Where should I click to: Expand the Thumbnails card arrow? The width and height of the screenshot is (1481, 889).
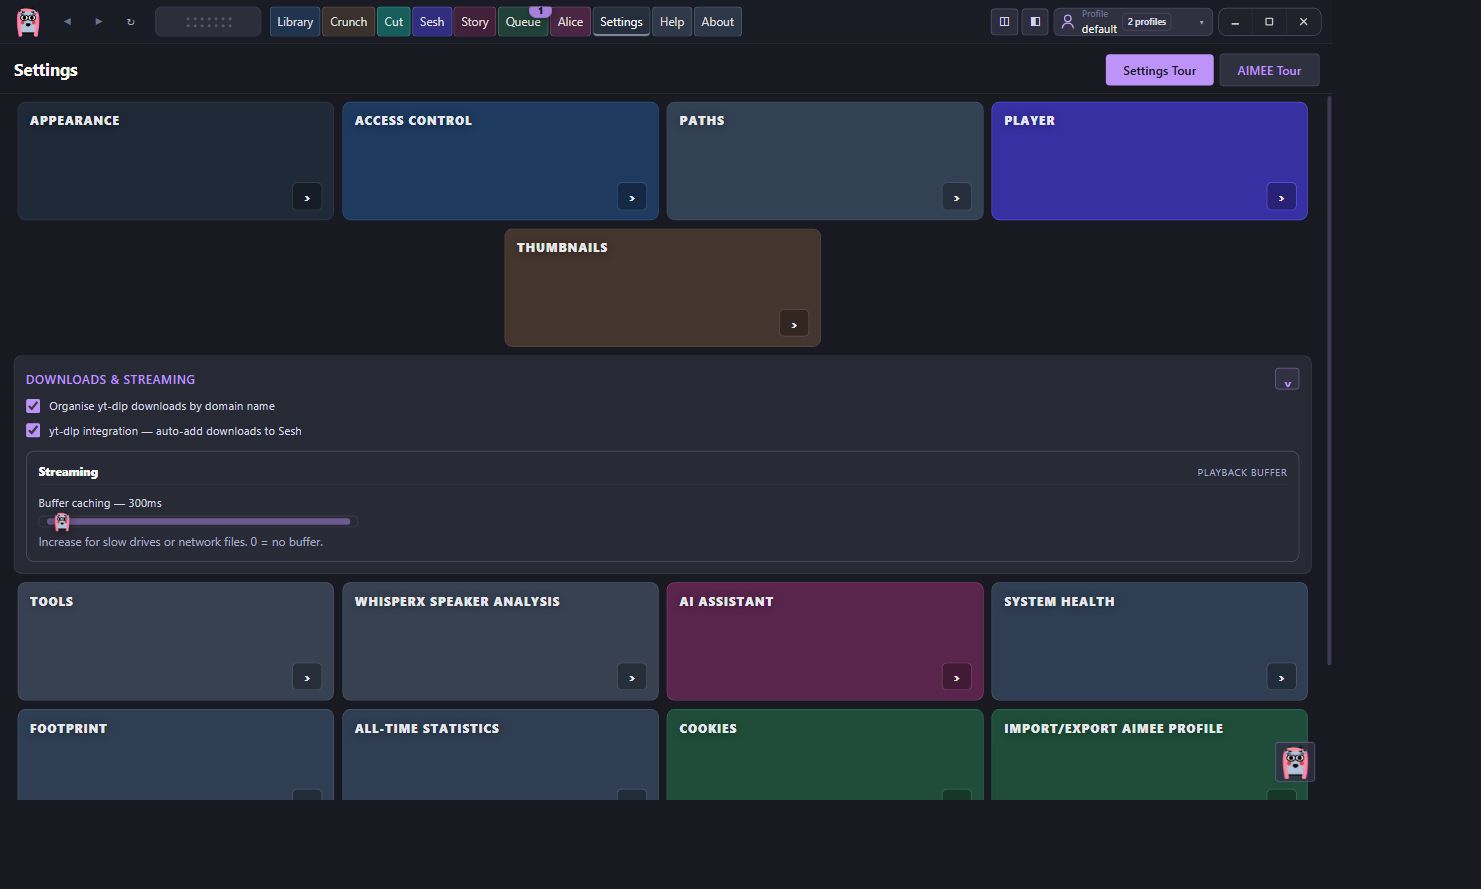pyautogui.click(x=794, y=324)
